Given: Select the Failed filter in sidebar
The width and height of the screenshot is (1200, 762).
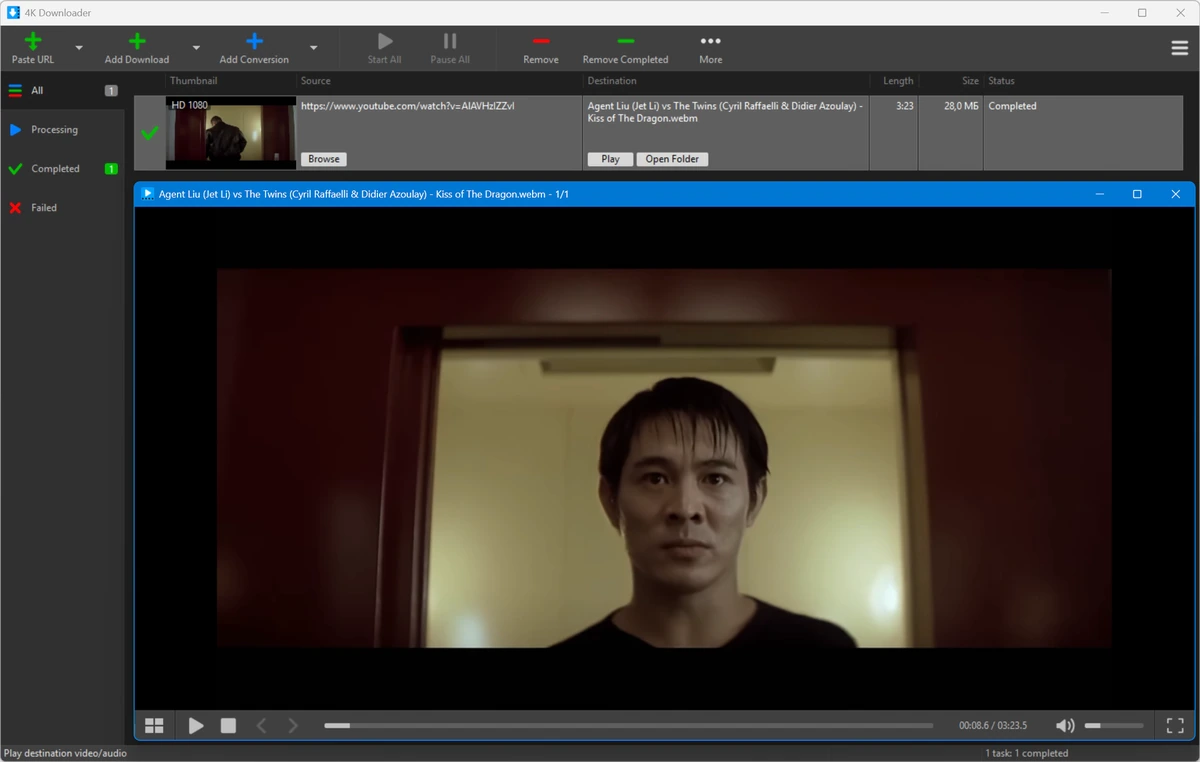Looking at the screenshot, I should coord(62,207).
